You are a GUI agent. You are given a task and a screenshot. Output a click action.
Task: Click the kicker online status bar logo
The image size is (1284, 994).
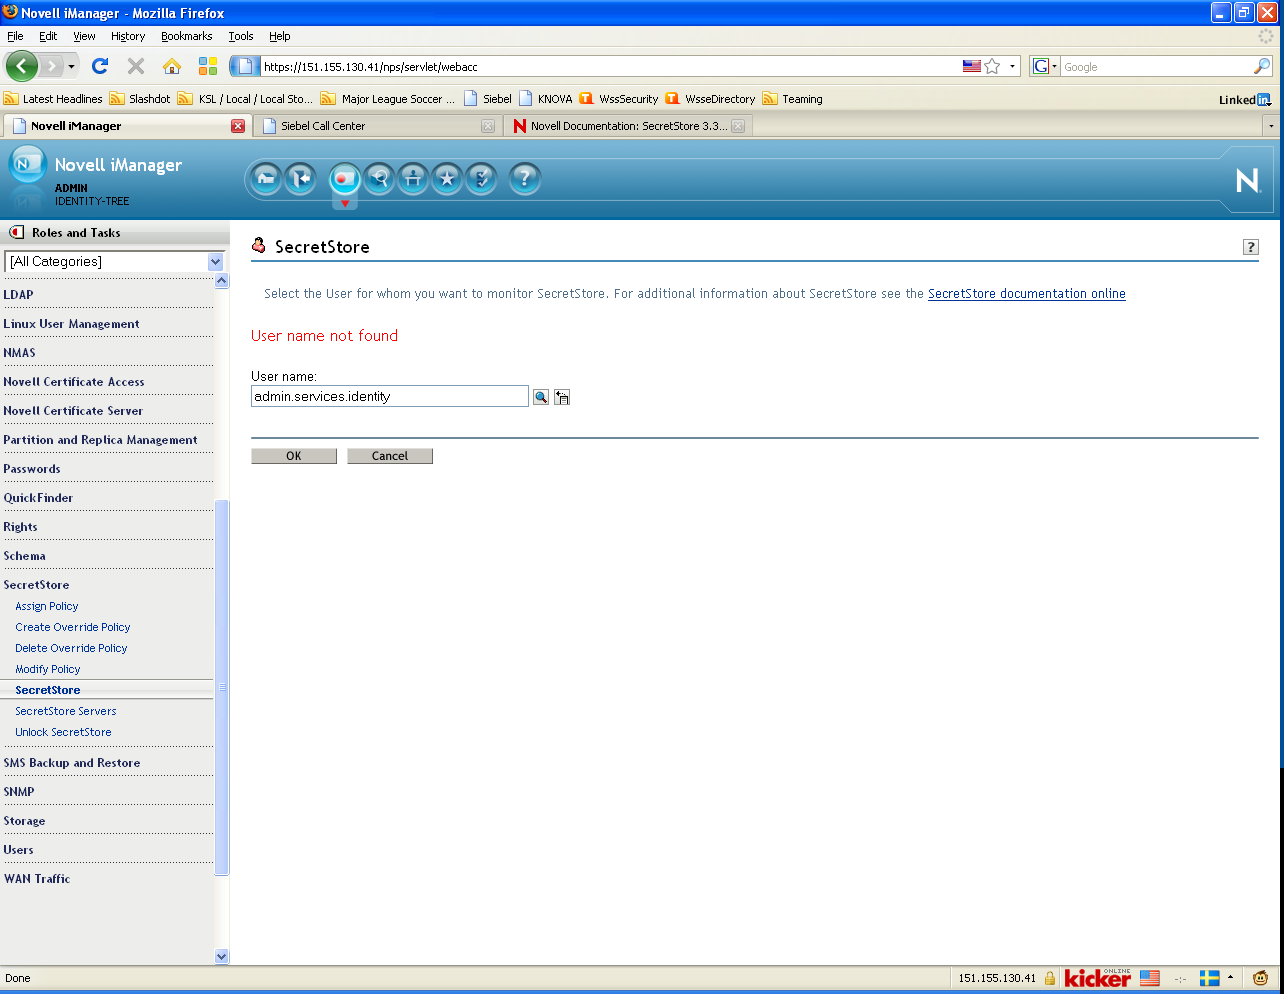[1098, 978]
